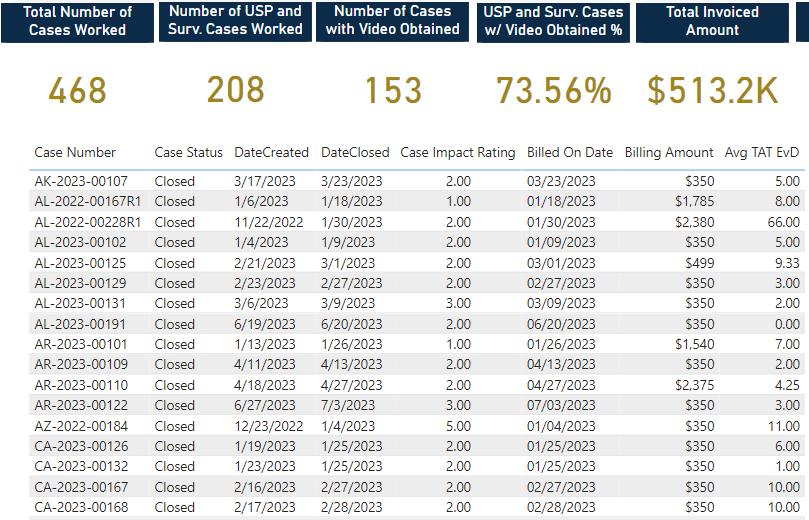
Task: Select case row AK-2023-00107
Action: click(417, 181)
